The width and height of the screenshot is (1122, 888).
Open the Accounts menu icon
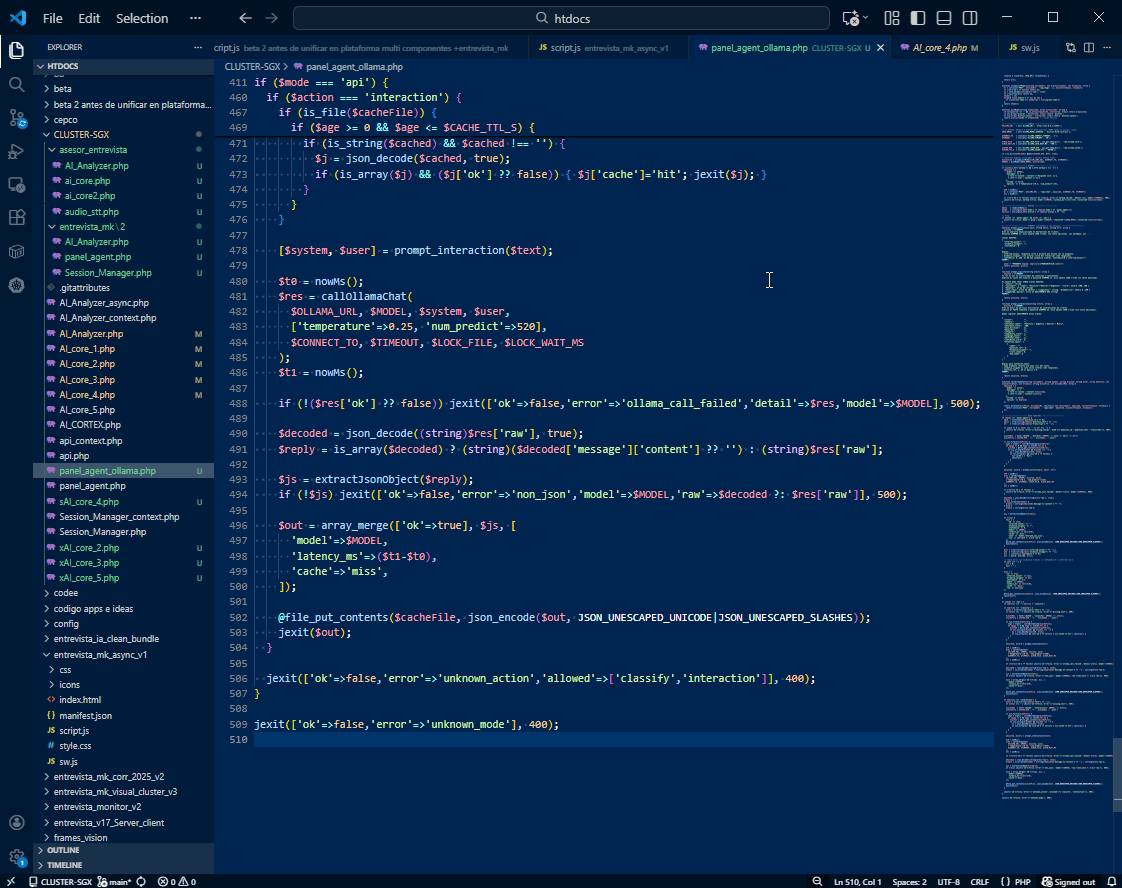(16, 823)
